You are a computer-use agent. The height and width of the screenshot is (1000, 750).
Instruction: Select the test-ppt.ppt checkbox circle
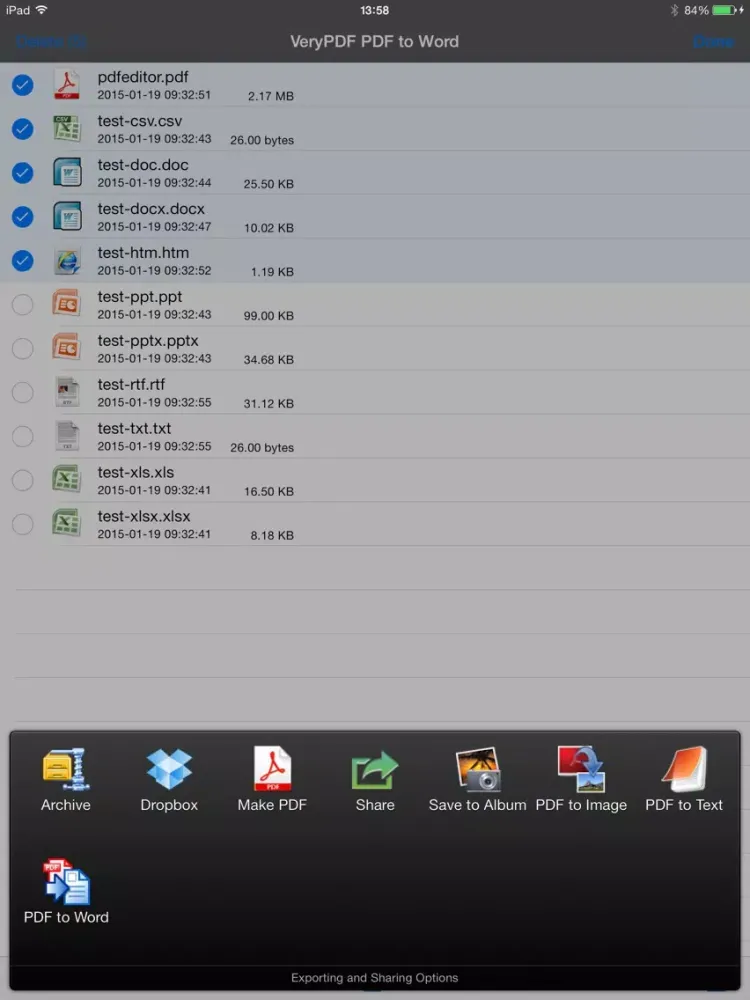(22, 305)
